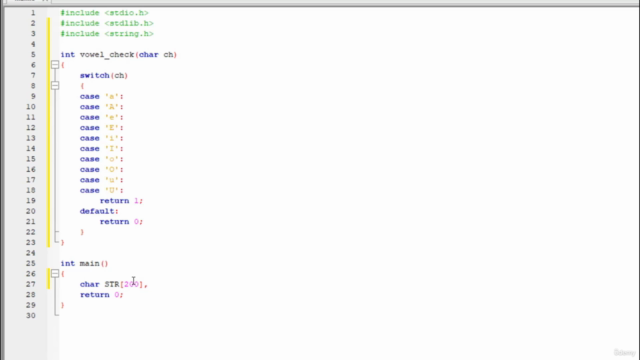This screenshot has height=360, width=640.
Task: Click the 'default:' label
Action: point(99,211)
